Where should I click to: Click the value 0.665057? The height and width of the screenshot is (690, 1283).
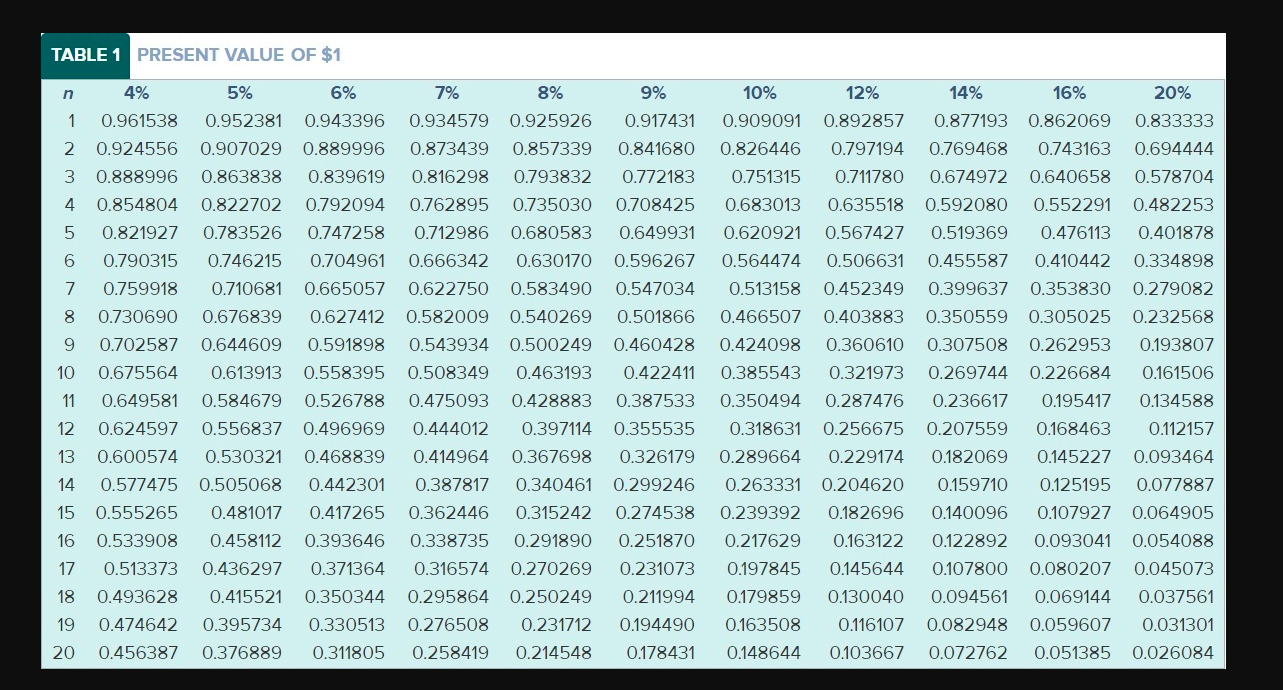click(x=345, y=289)
